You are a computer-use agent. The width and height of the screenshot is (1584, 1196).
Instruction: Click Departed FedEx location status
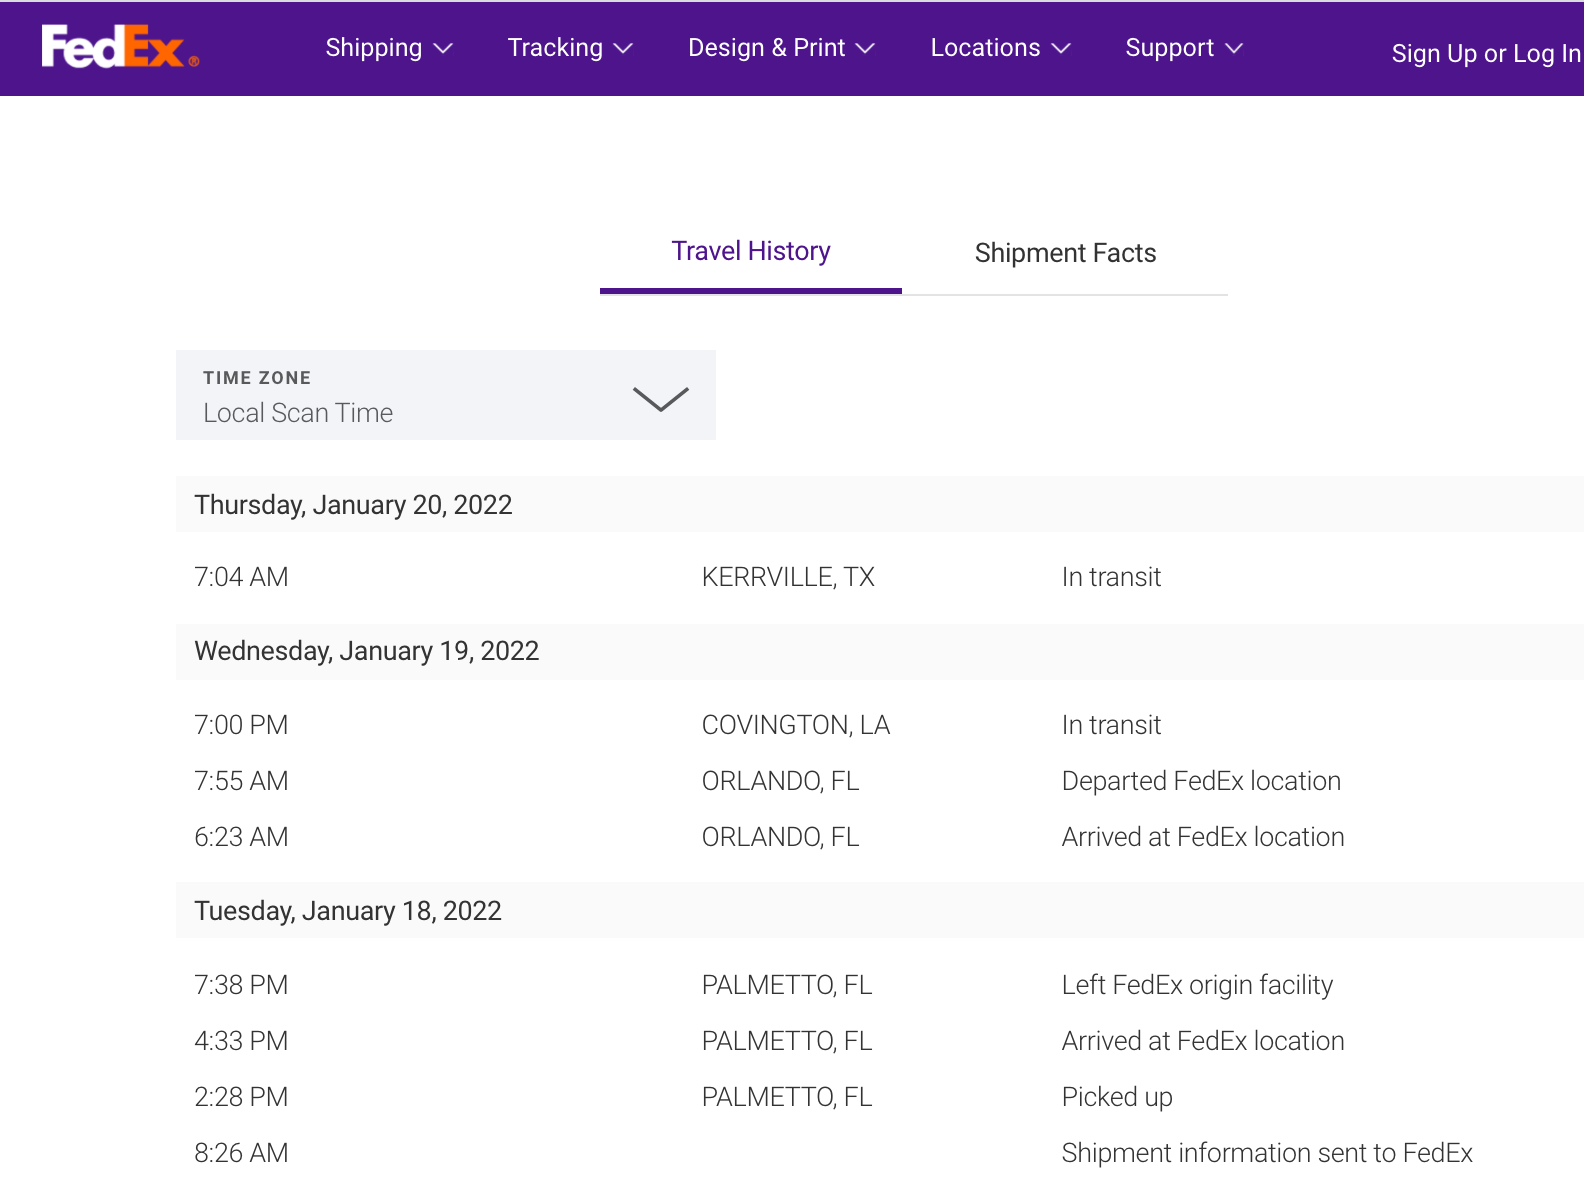click(x=1201, y=781)
